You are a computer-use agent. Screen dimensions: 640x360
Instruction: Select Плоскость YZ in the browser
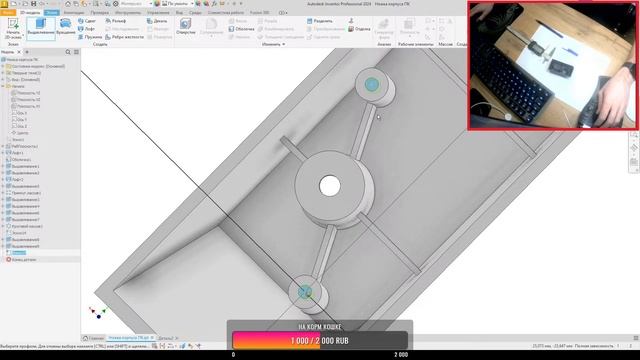pos(25,93)
